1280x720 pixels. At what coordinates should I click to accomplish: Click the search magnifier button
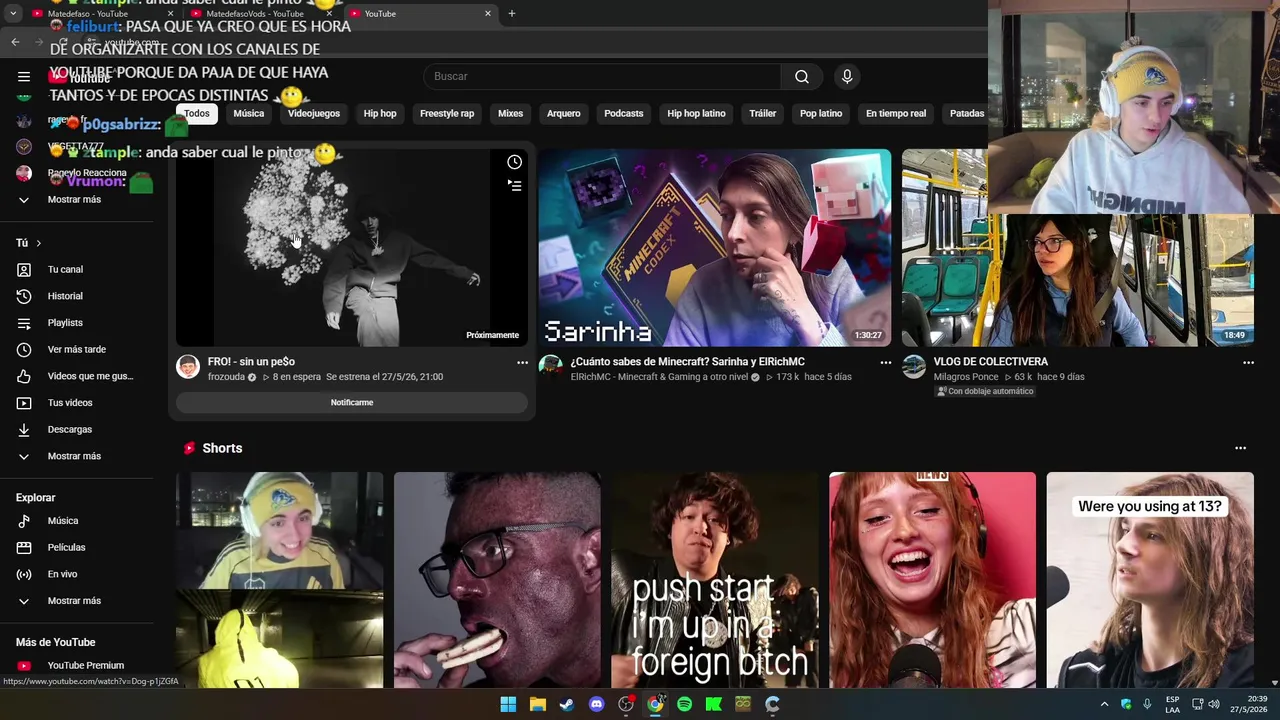click(802, 76)
